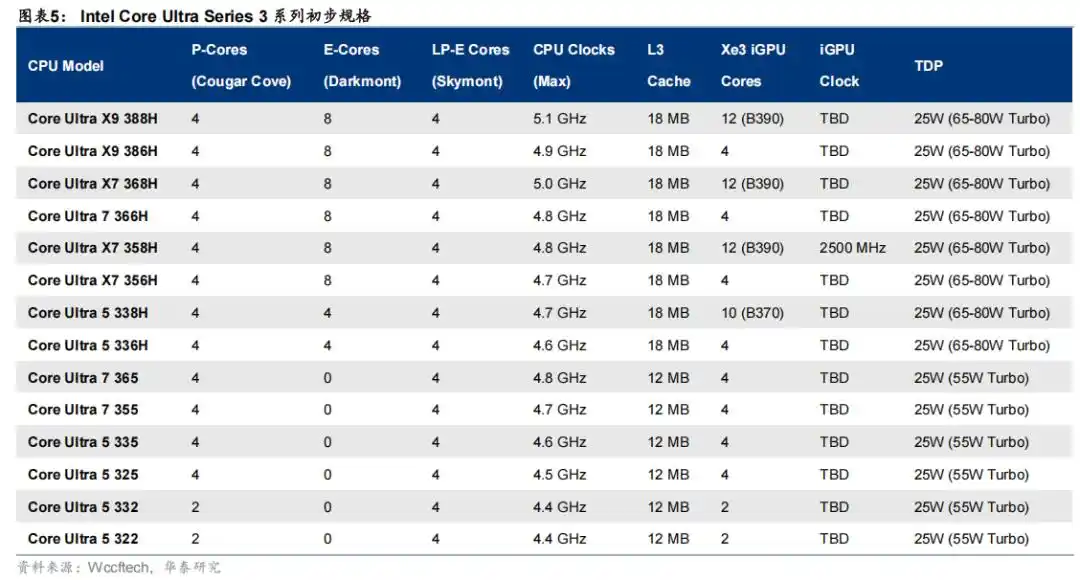The width and height of the screenshot is (1080, 580).
Task: Click the Xe3 iGPU Cores header
Action: pos(752,66)
